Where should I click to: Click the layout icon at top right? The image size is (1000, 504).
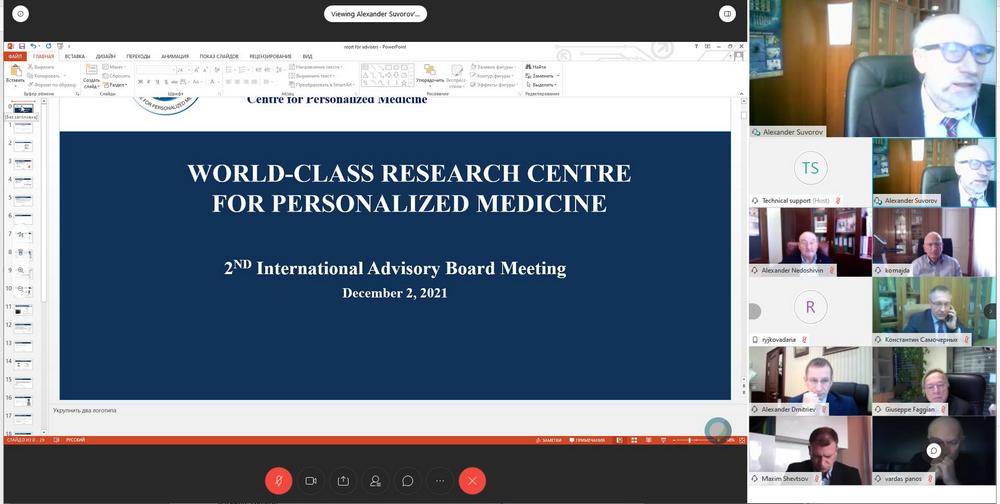[x=728, y=14]
